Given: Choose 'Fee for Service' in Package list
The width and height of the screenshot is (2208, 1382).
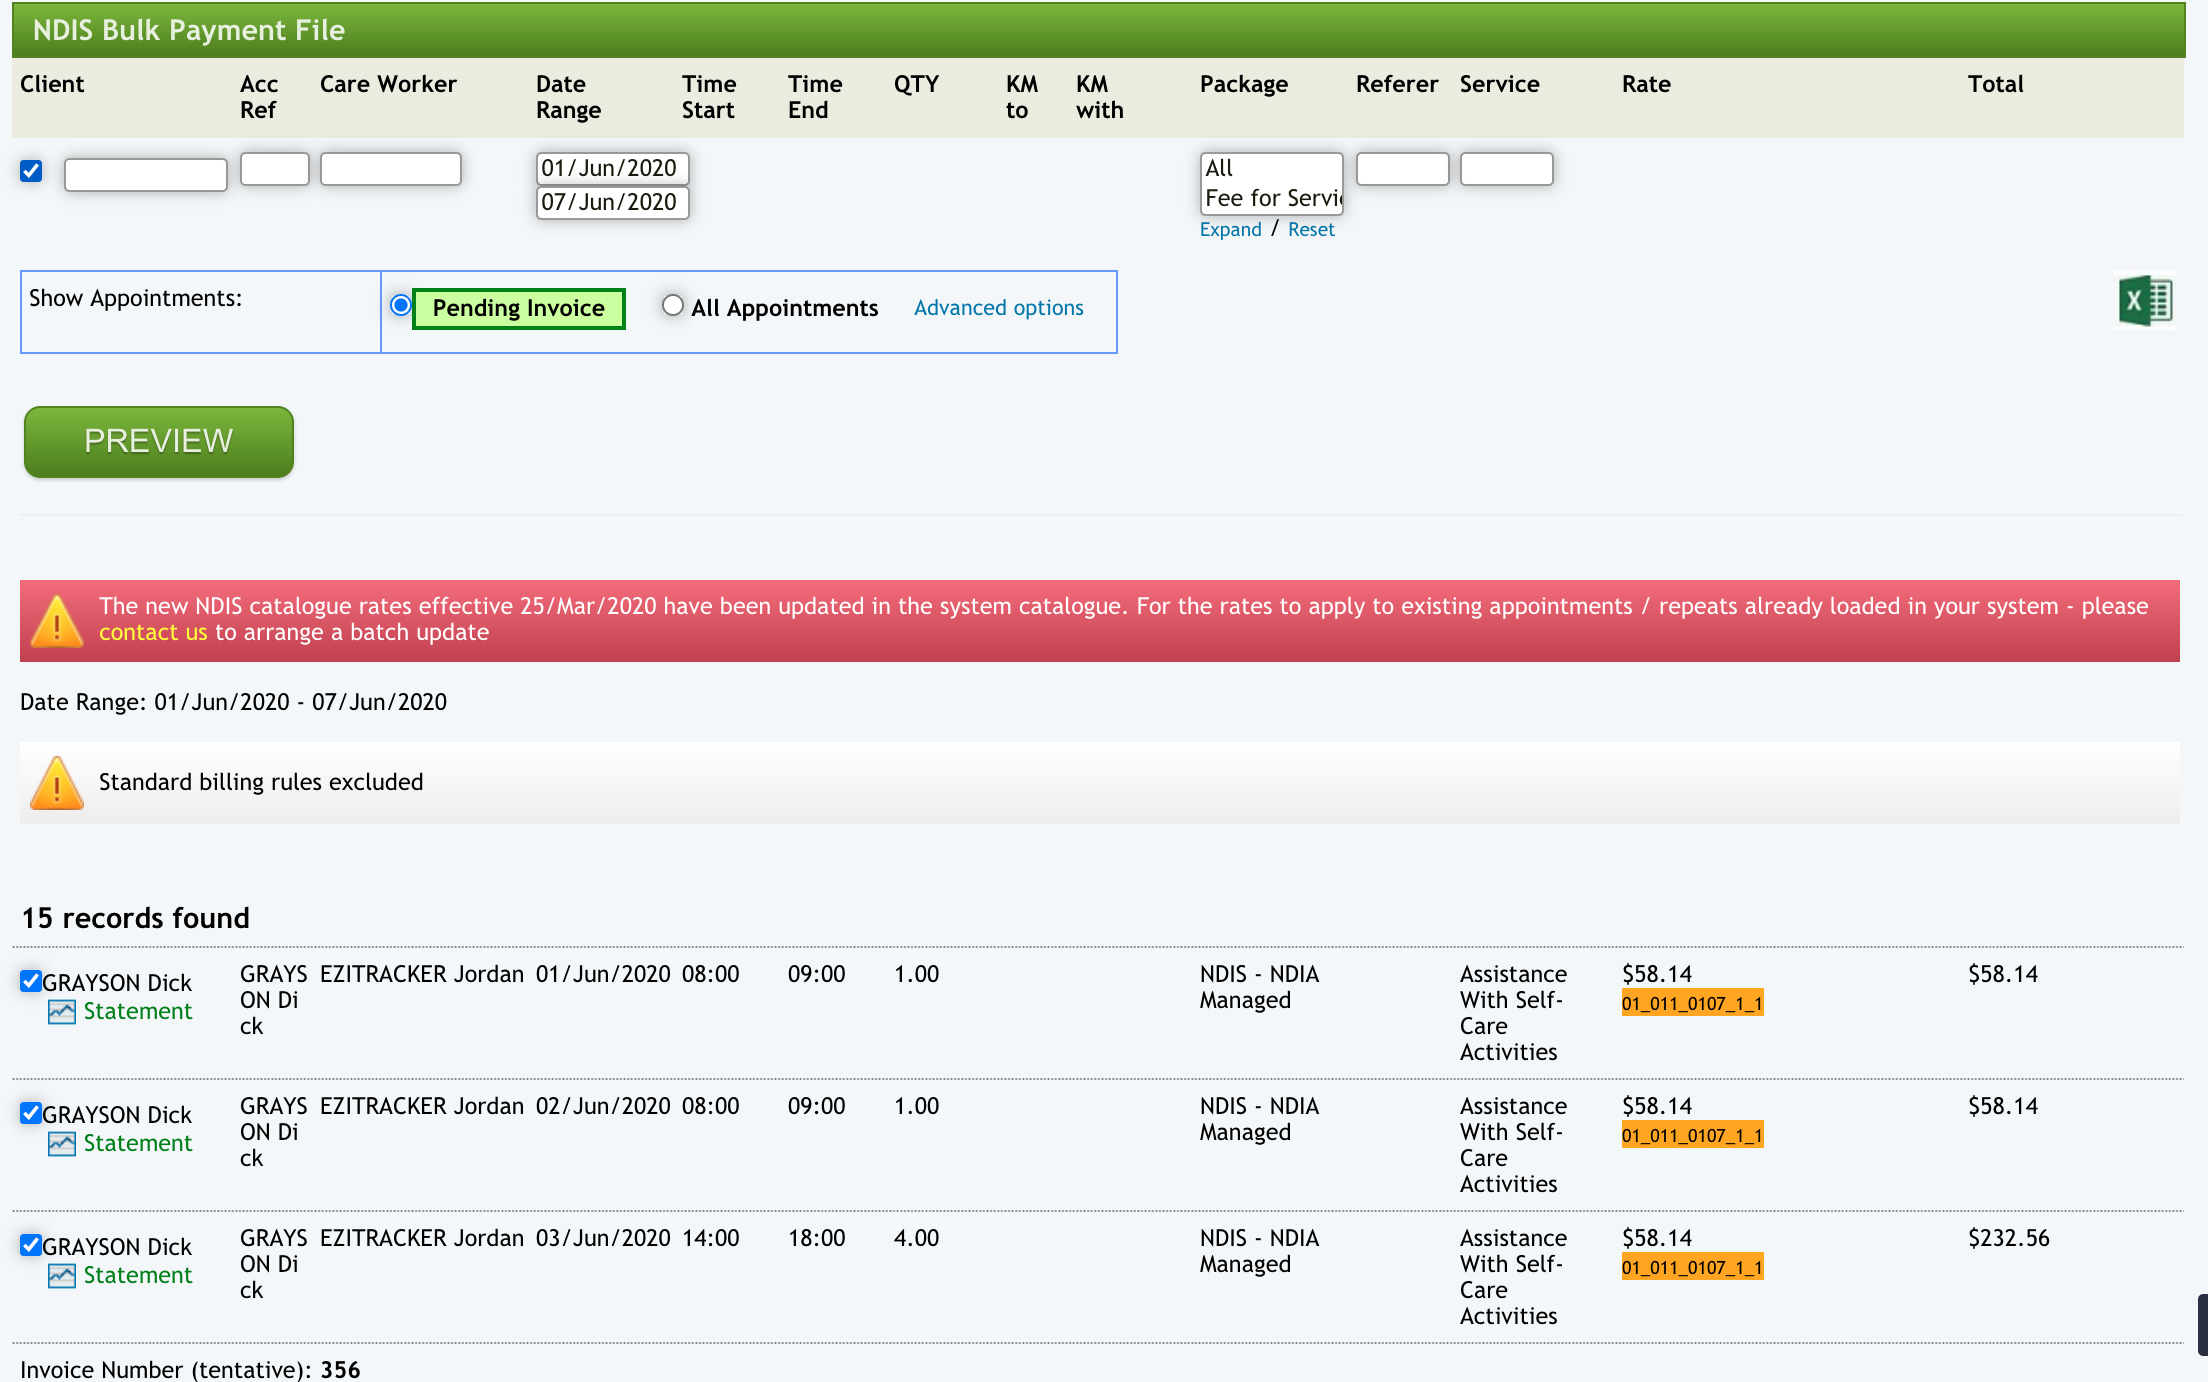Looking at the screenshot, I should point(1271,198).
